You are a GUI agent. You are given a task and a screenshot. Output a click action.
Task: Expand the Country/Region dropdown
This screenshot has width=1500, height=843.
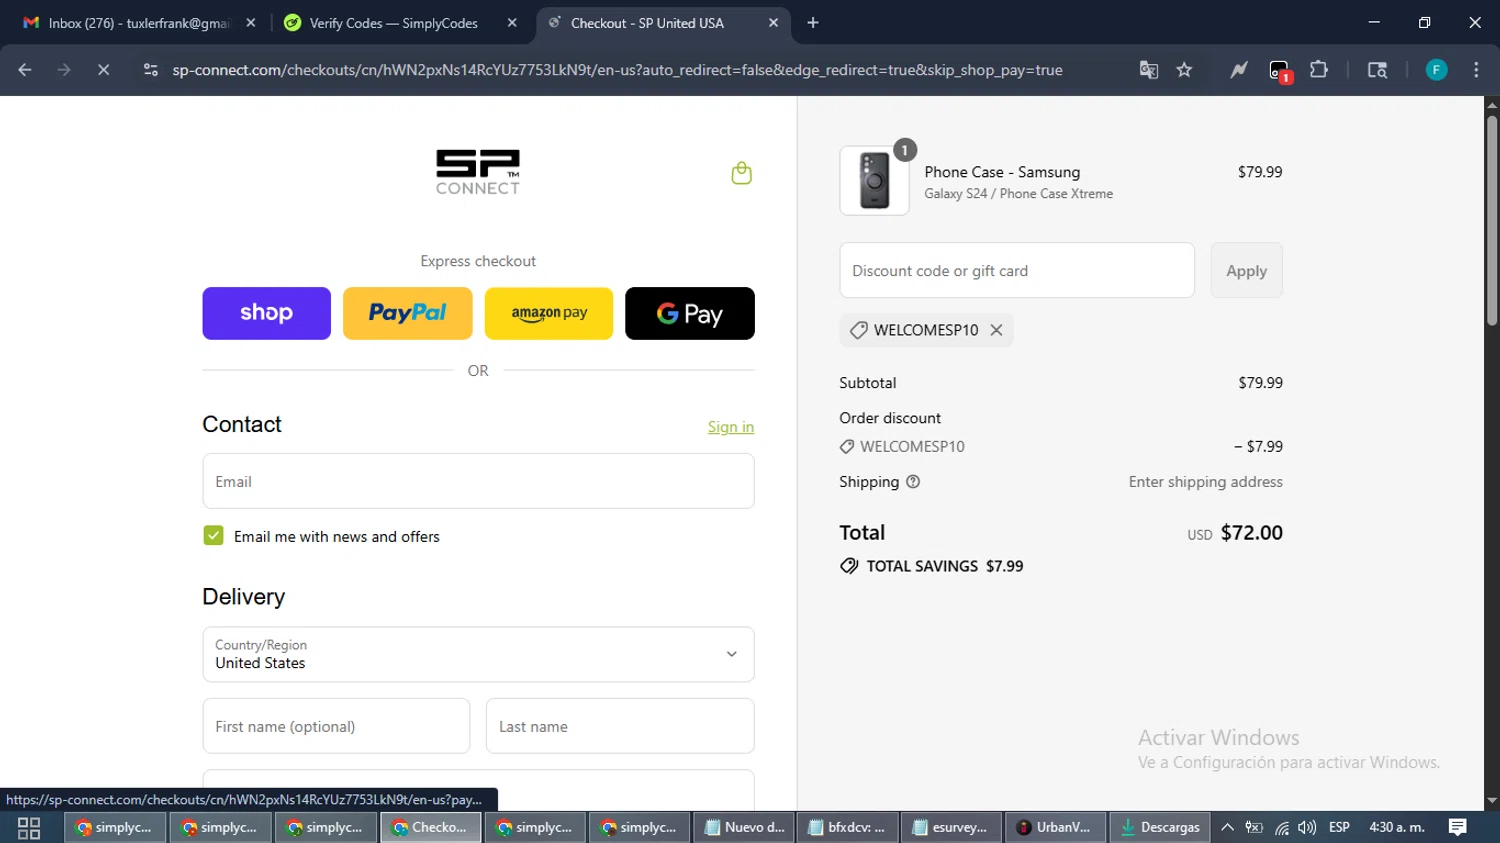(x=478, y=654)
